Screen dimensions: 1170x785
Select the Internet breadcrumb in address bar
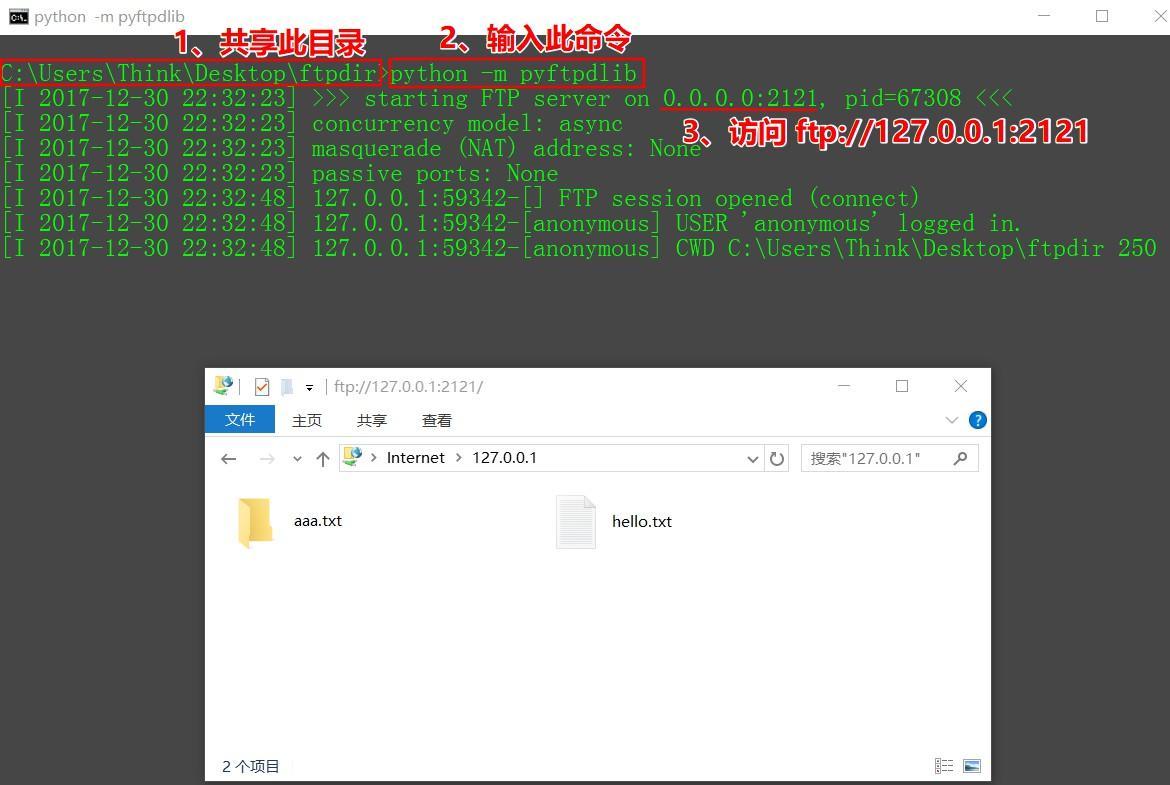tap(416, 457)
